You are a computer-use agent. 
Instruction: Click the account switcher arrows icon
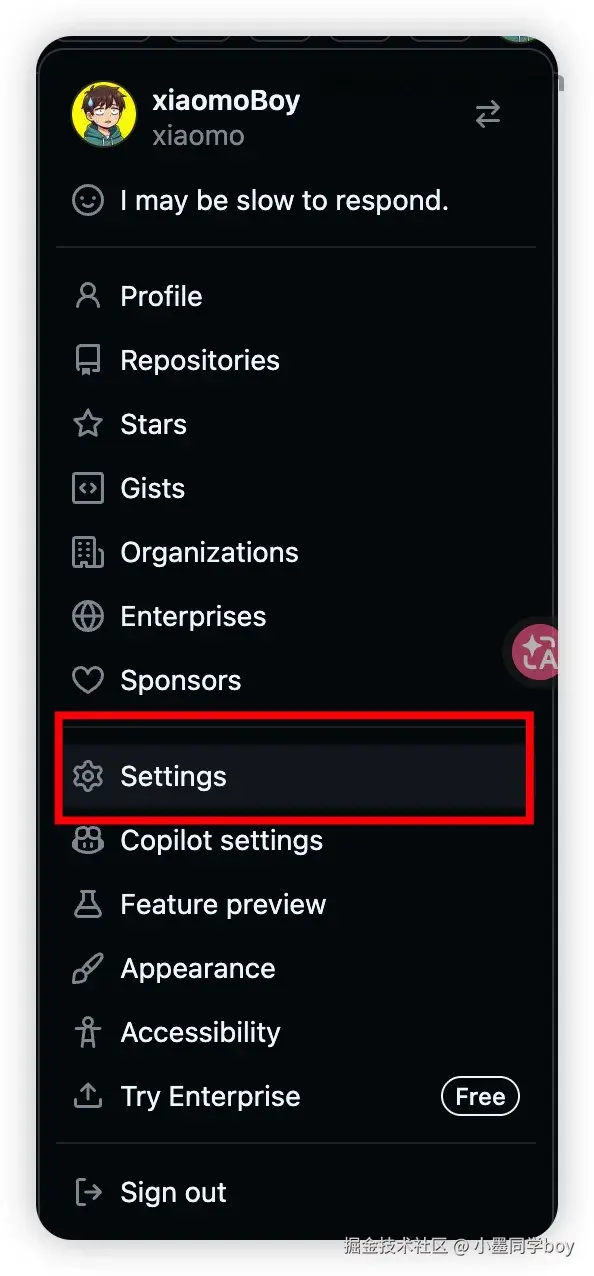pyautogui.click(x=487, y=115)
